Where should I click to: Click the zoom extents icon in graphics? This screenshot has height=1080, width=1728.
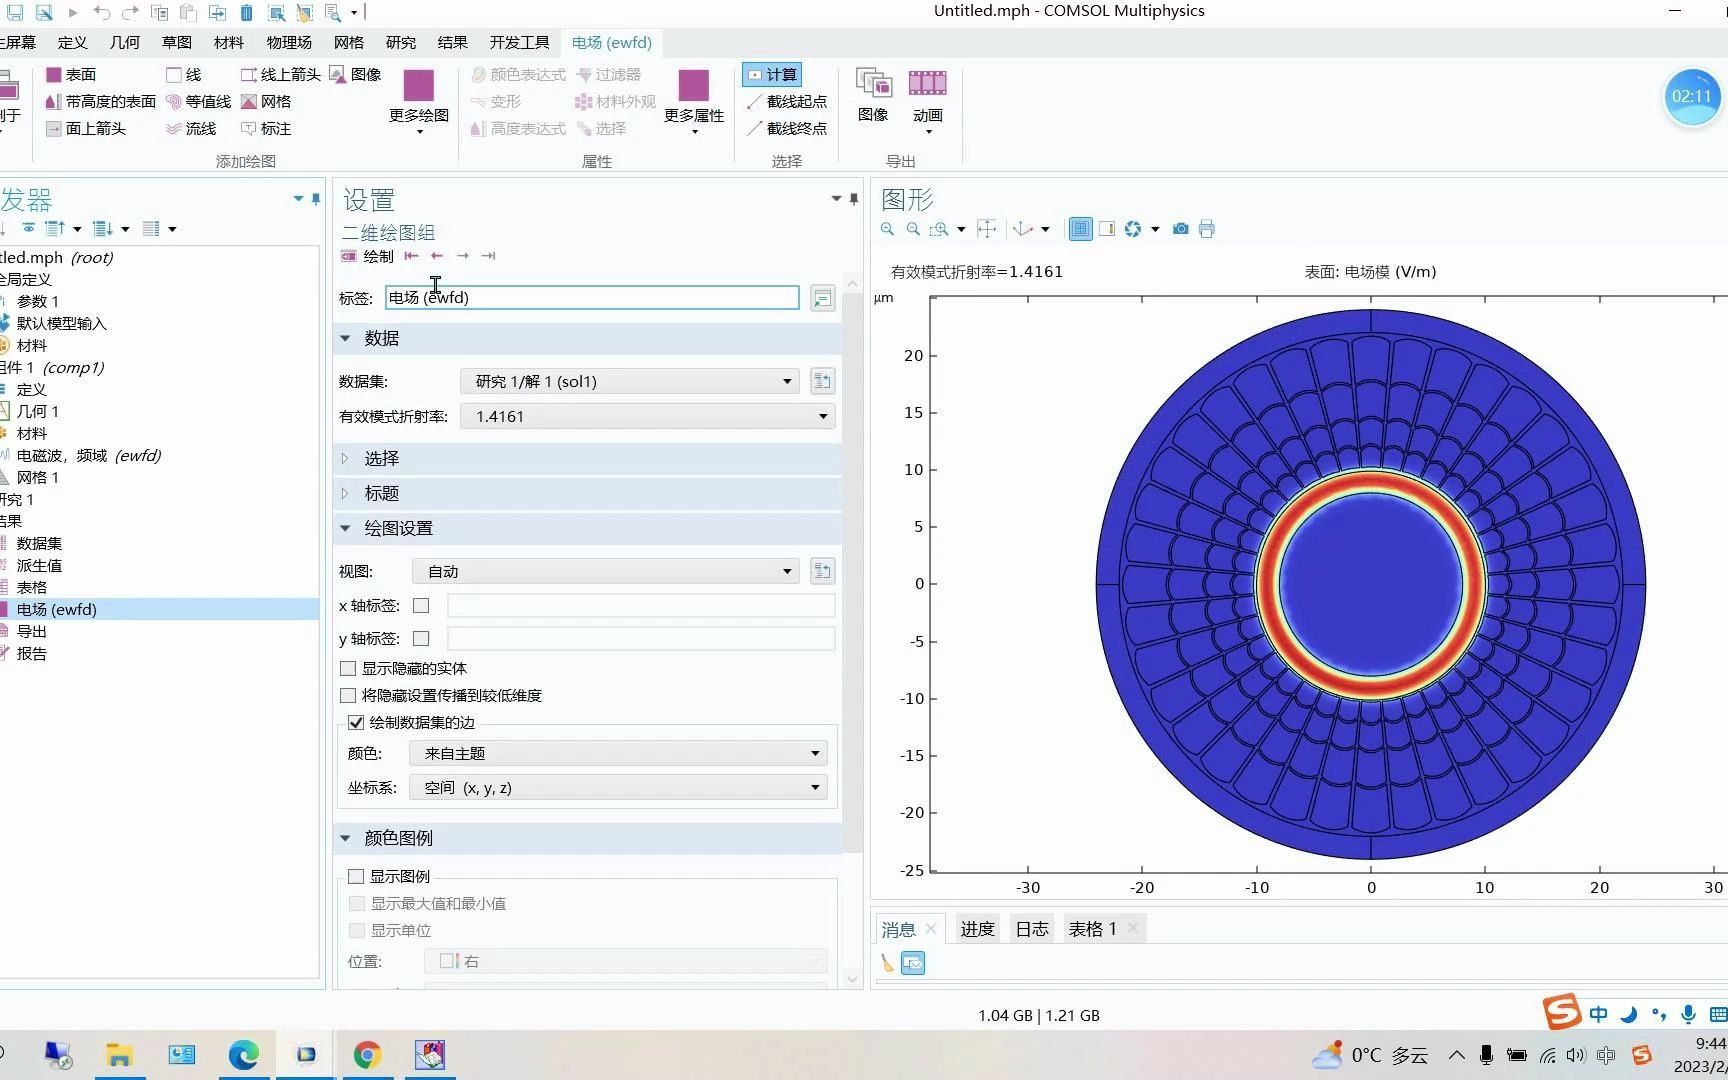coord(986,229)
